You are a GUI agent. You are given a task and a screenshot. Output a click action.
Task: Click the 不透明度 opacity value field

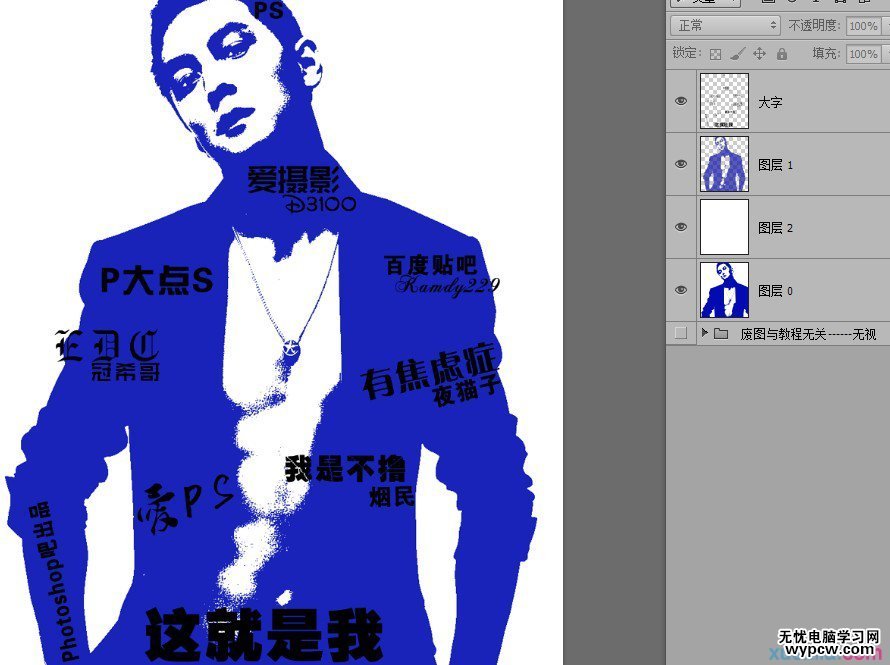point(864,26)
